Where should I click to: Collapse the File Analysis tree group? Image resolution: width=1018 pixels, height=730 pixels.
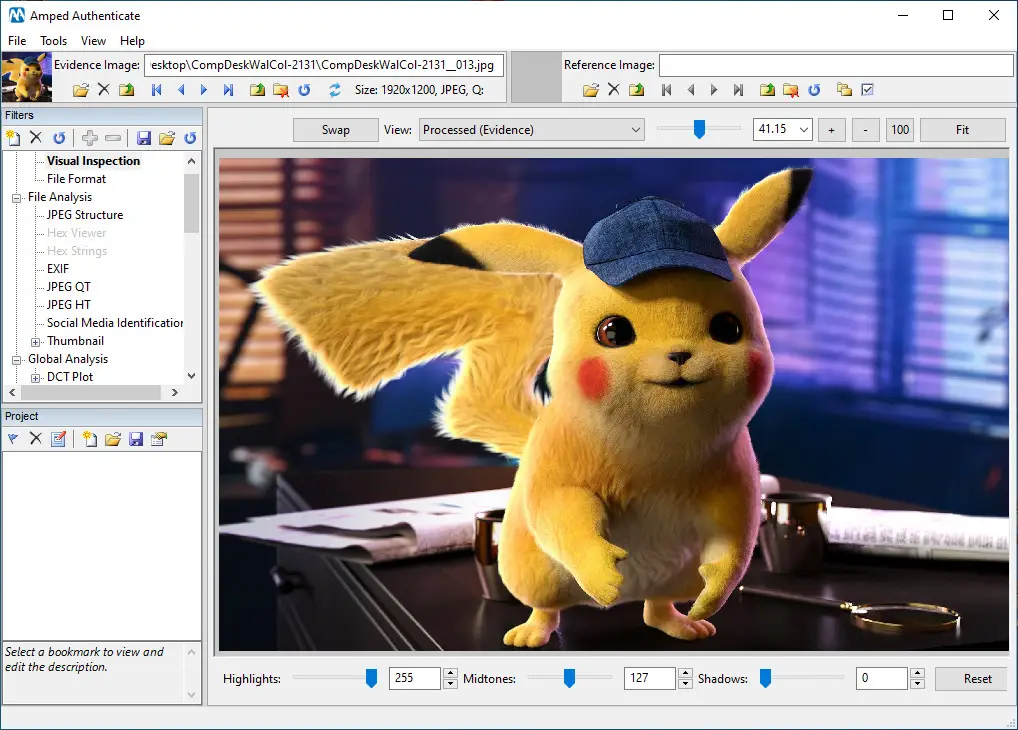click(x=17, y=198)
